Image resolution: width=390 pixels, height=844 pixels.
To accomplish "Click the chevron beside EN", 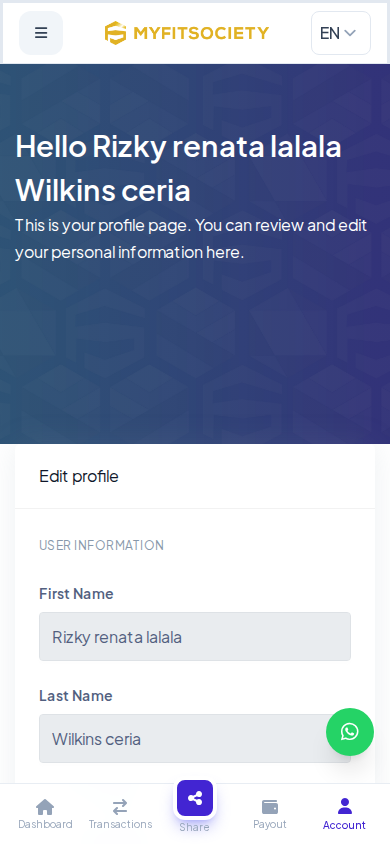I will [x=350, y=33].
